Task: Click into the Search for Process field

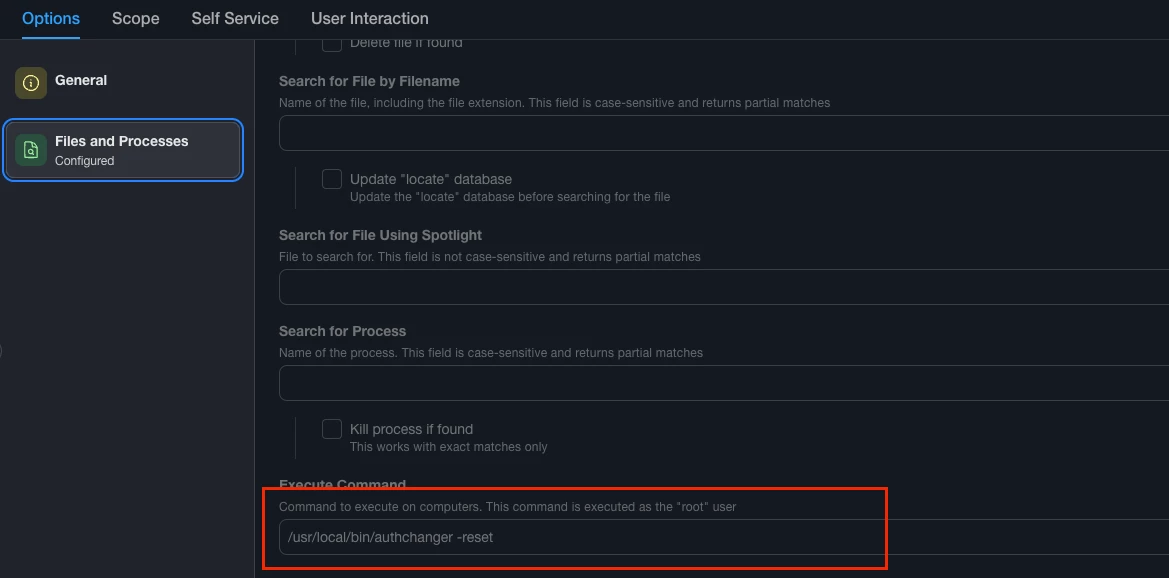Action: [x=723, y=383]
